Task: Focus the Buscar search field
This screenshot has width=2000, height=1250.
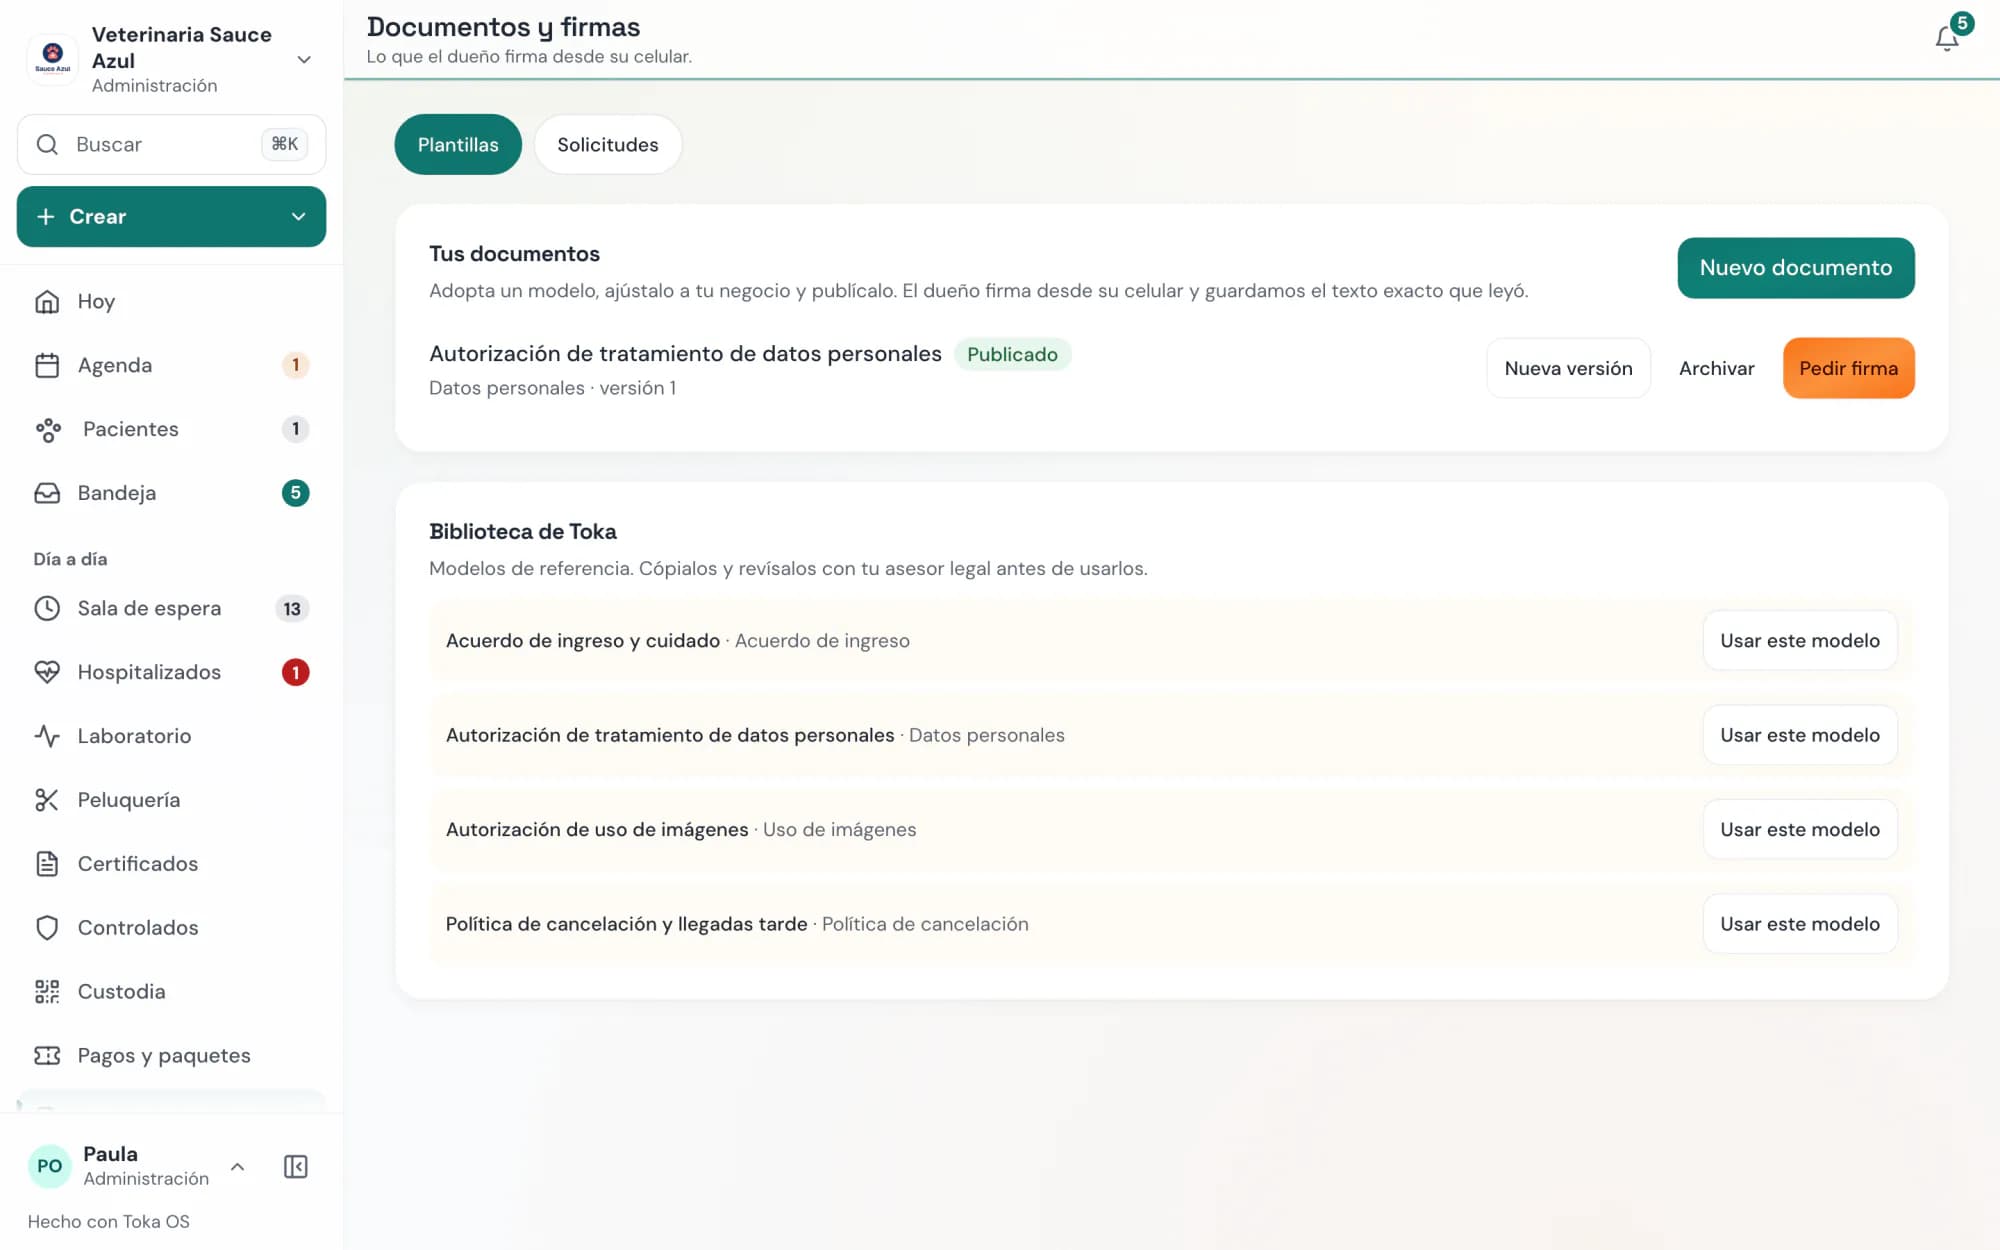Action: tap(171, 144)
